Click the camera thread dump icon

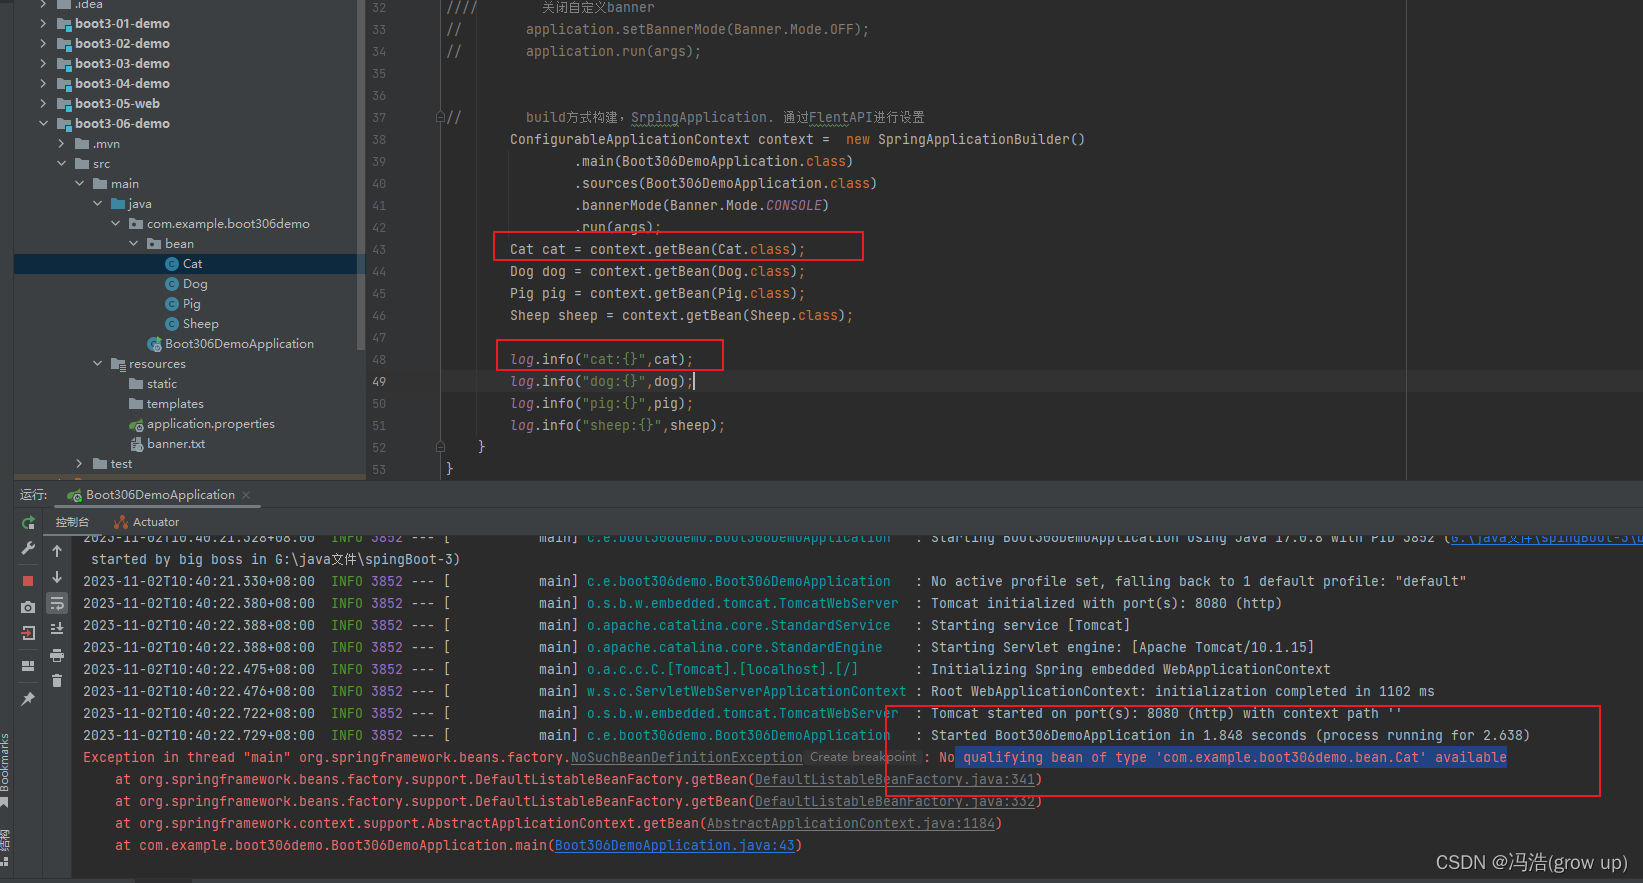pos(28,607)
